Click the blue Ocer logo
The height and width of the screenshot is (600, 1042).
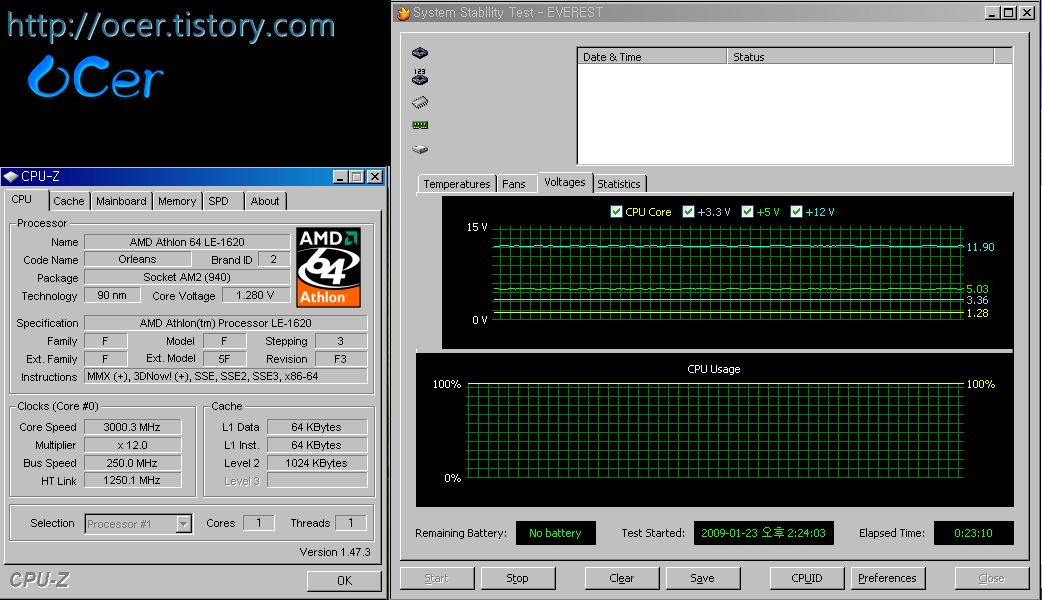pyautogui.click(x=95, y=78)
